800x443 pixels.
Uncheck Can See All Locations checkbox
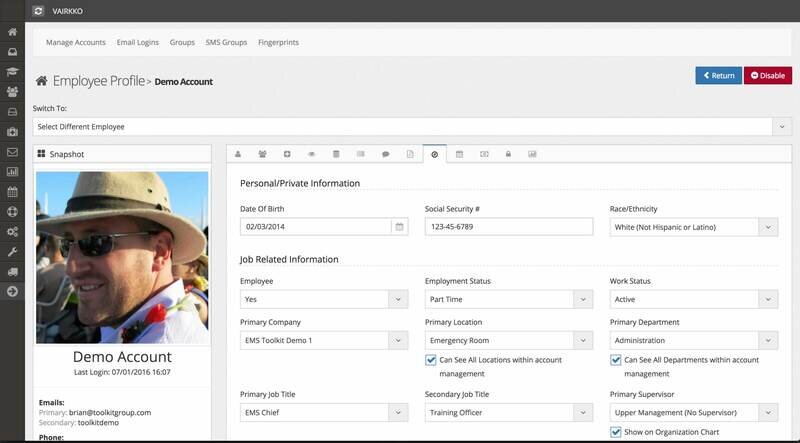coord(431,360)
